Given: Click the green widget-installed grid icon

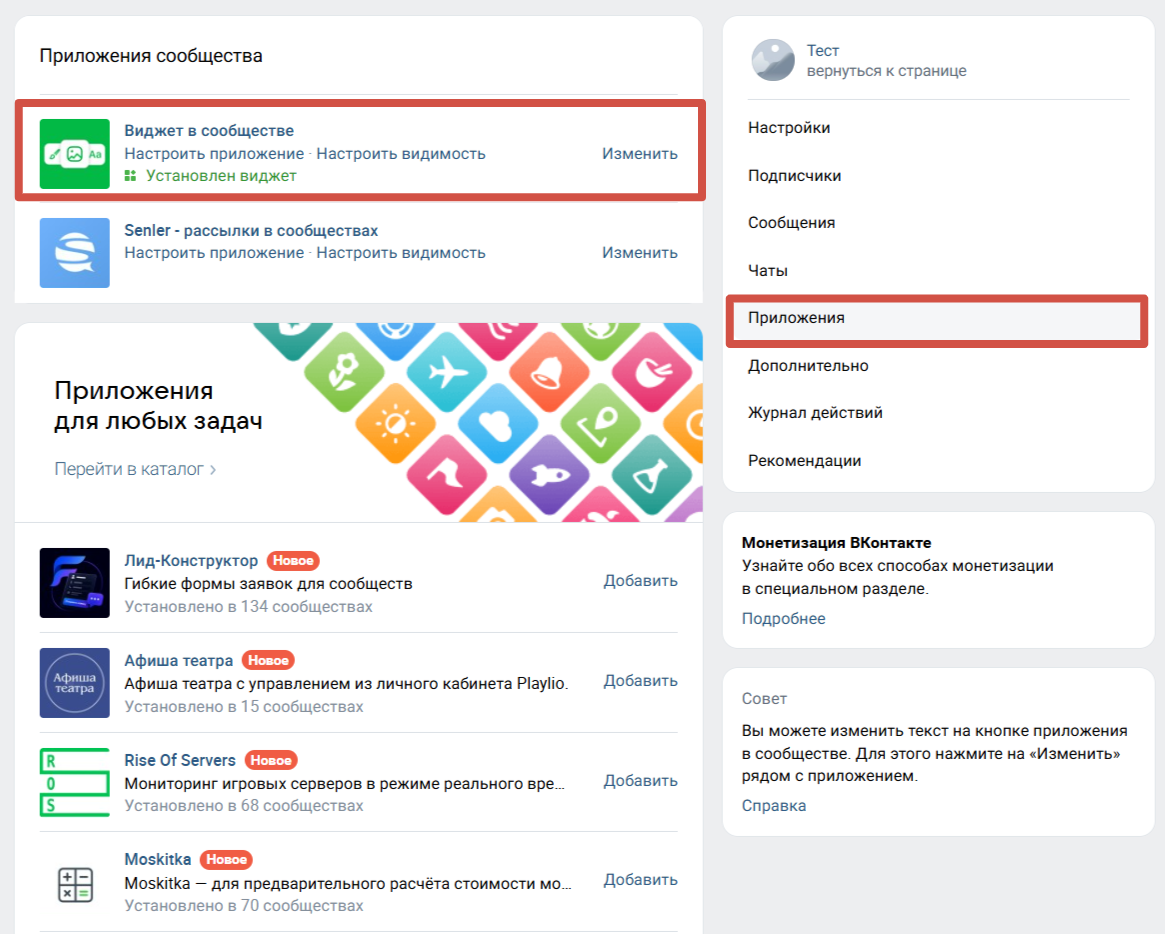Looking at the screenshot, I should [x=130, y=176].
